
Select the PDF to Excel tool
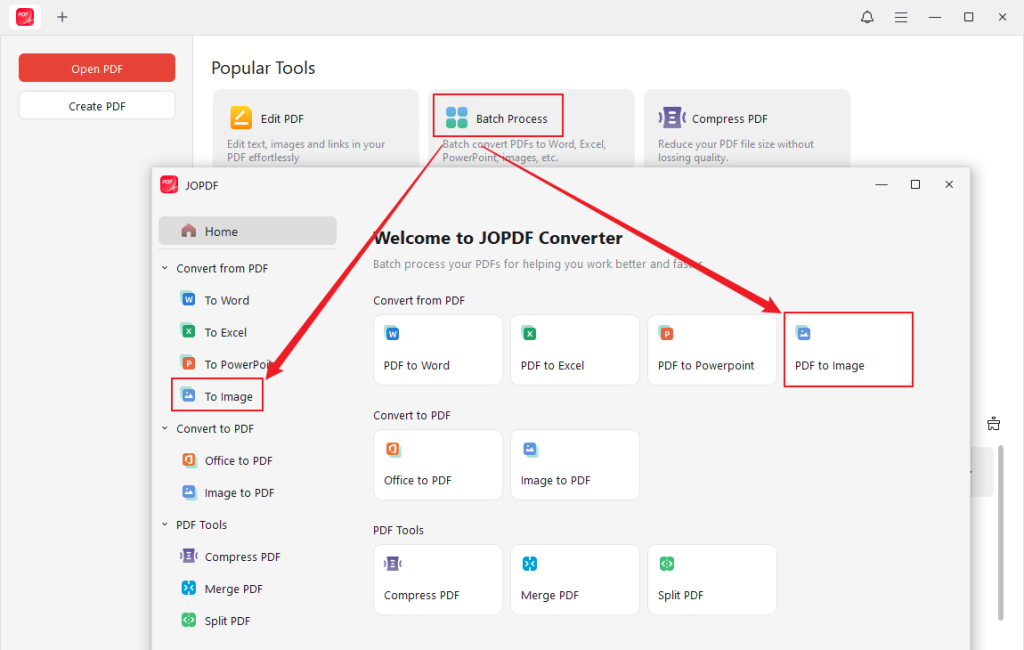click(x=574, y=349)
